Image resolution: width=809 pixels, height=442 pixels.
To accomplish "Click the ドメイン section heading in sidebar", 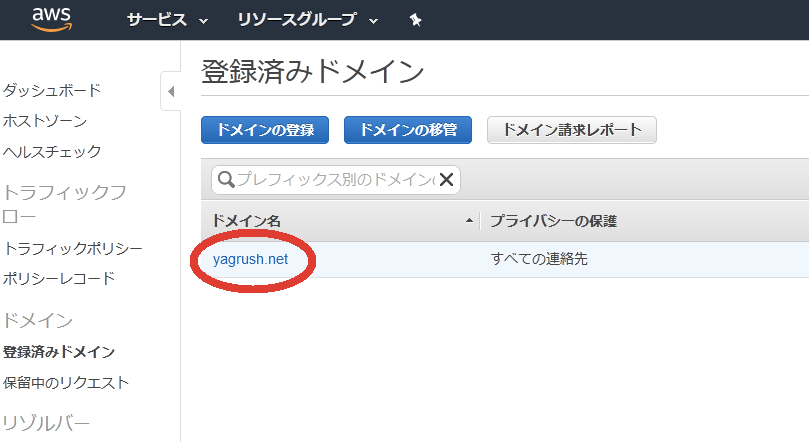I will click(x=38, y=321).
